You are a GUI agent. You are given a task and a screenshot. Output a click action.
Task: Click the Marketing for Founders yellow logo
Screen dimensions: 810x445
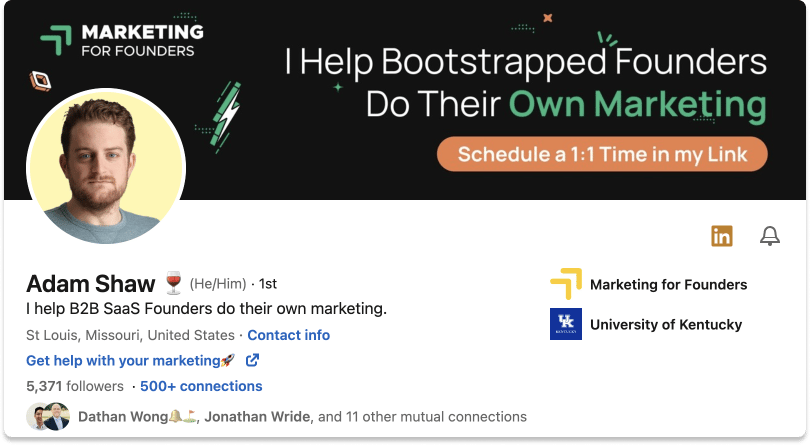click(x=566, y=284)
